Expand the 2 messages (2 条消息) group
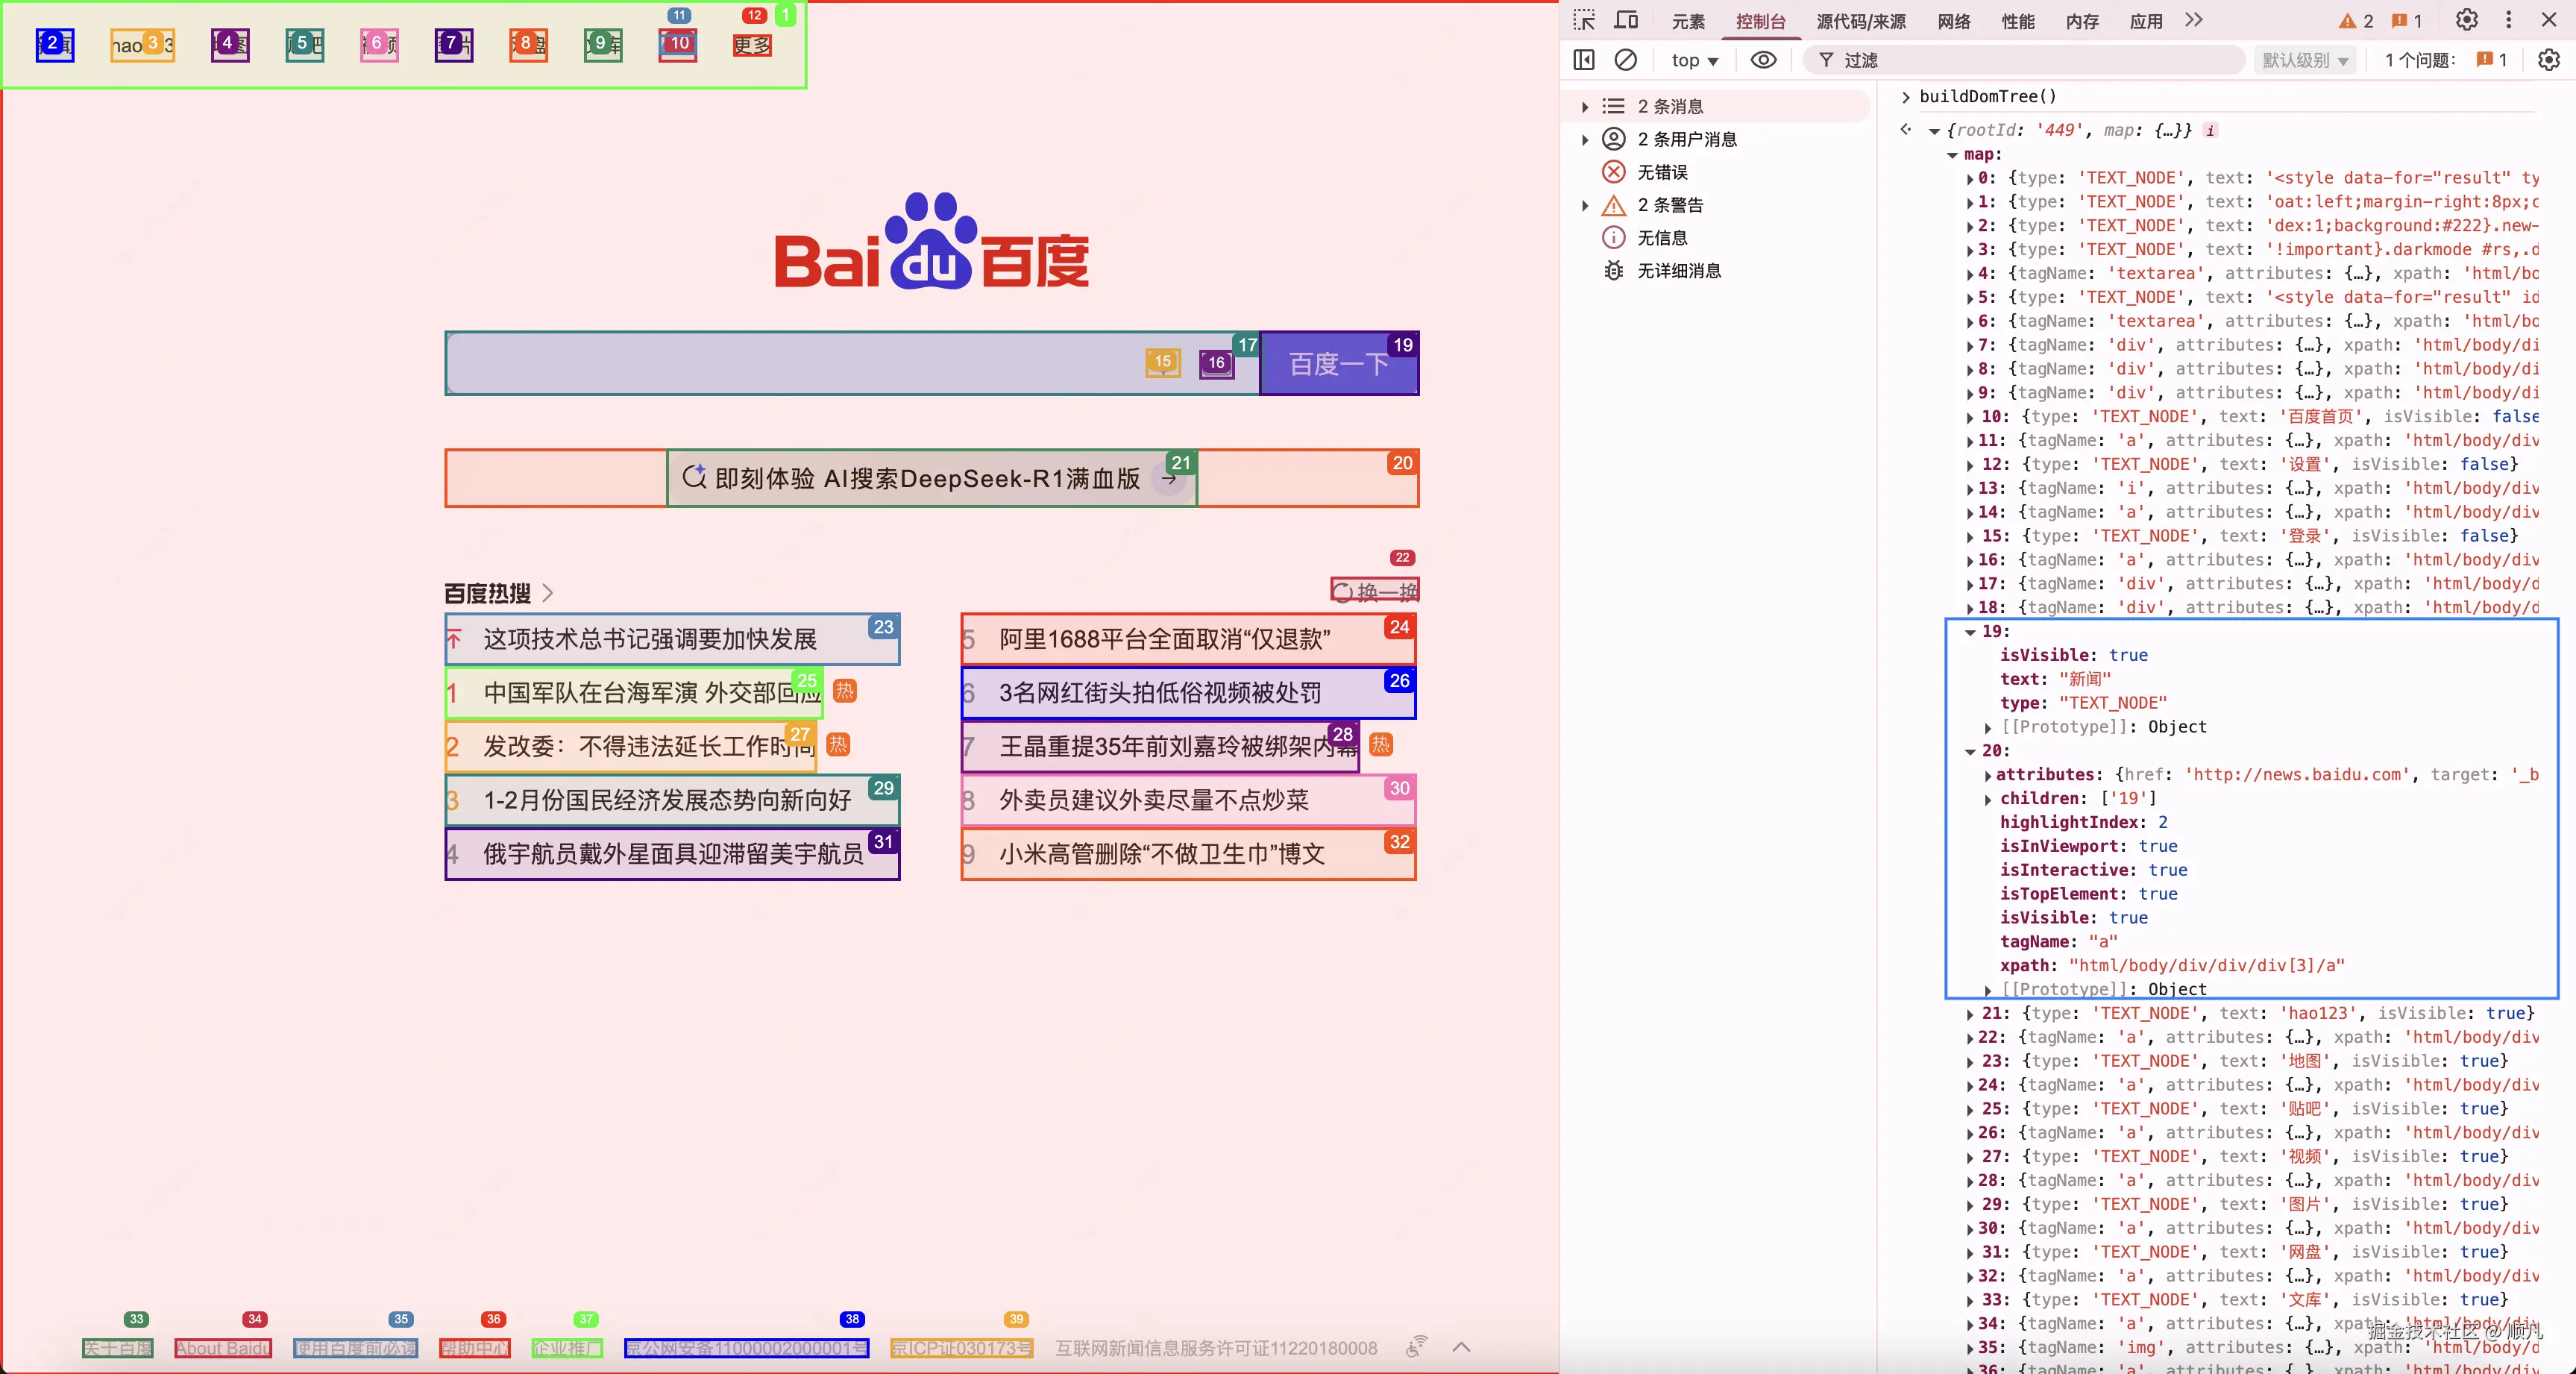Screen dimensions: 2576x1374 click(1585, 106)
